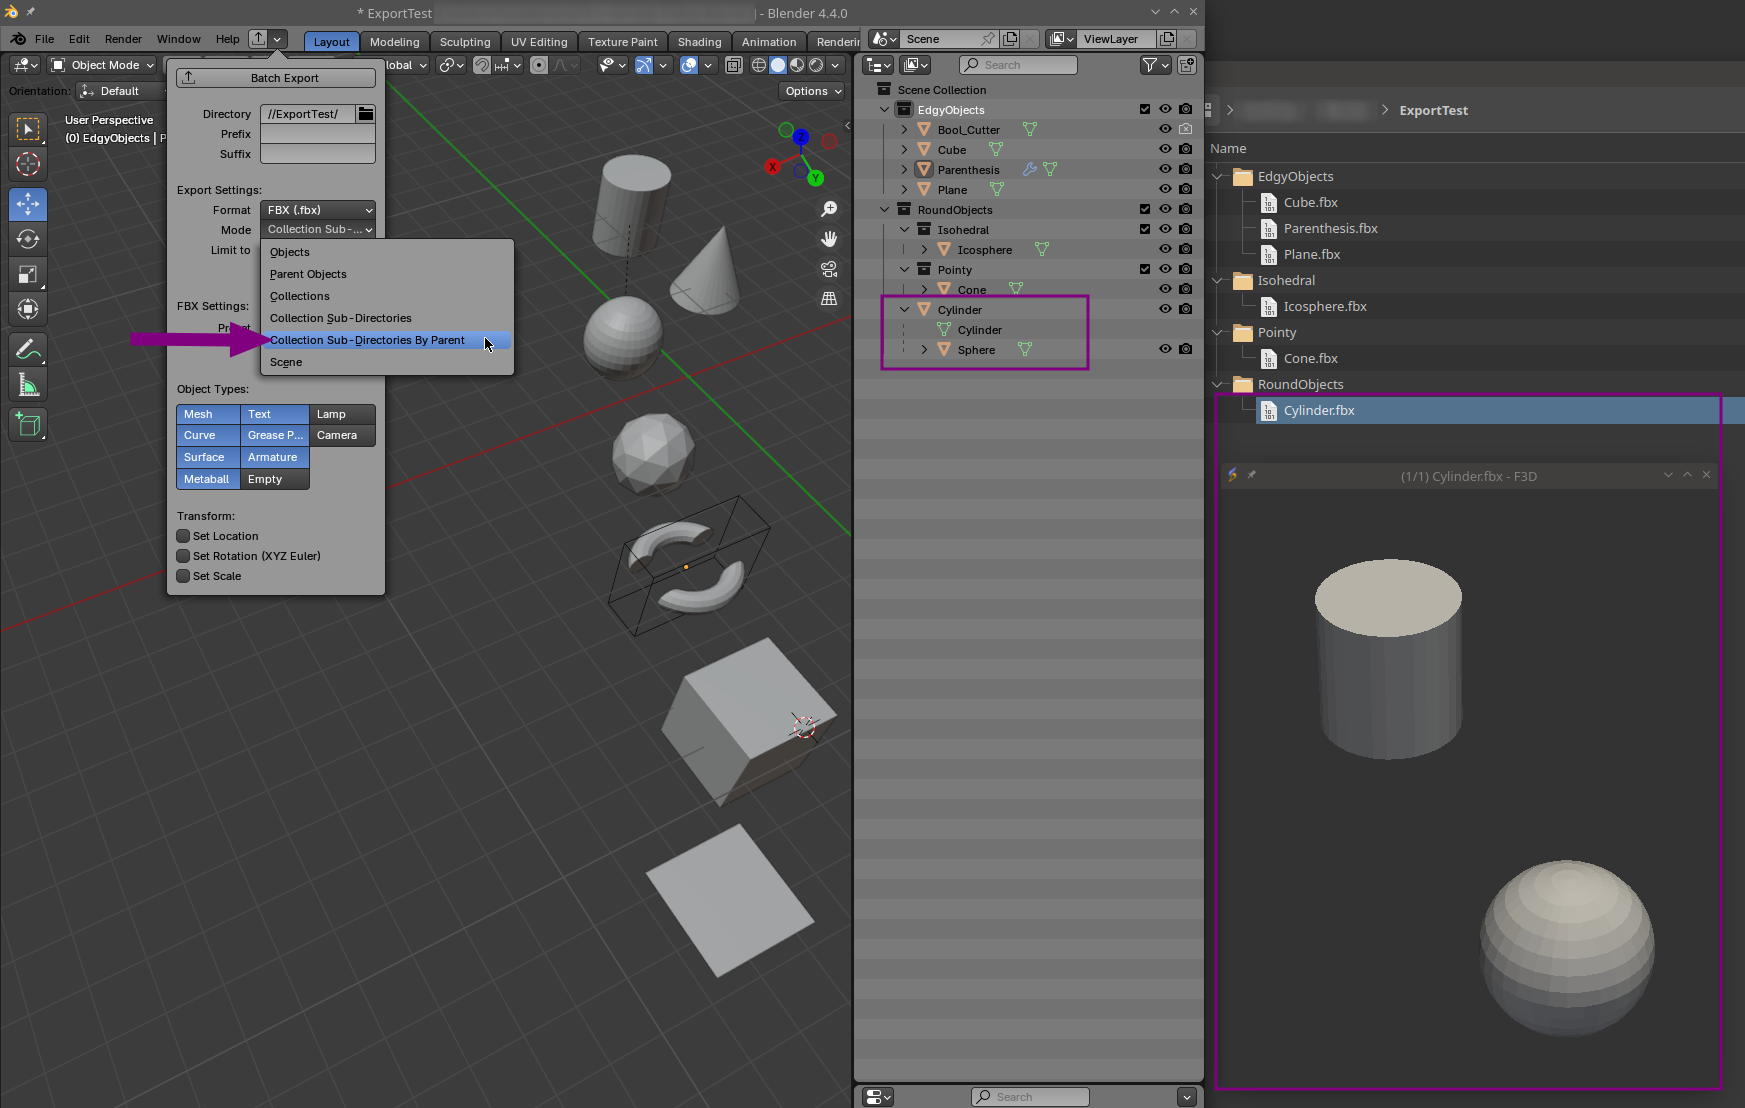
Task: Disable render visibility for the Plane object
Action: point(1186,189)
